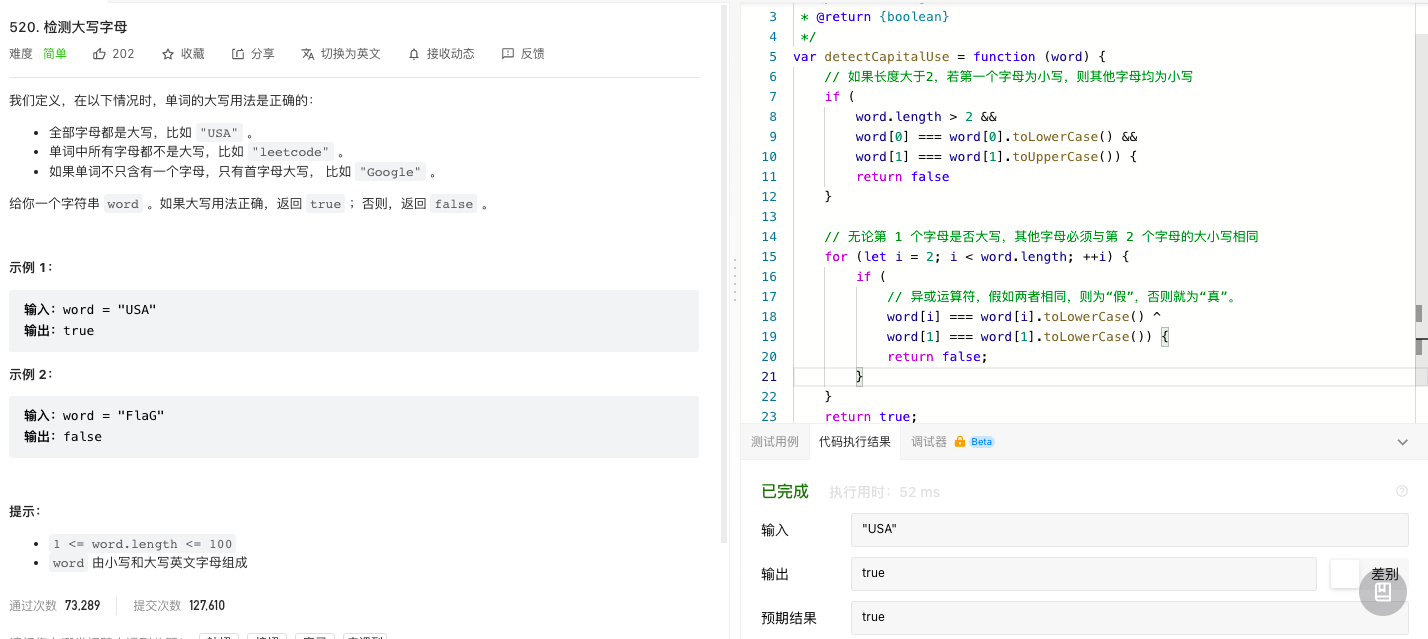Select the 代码执行结果 tab
Screen dimensions: 1428x639
(854, 441)
